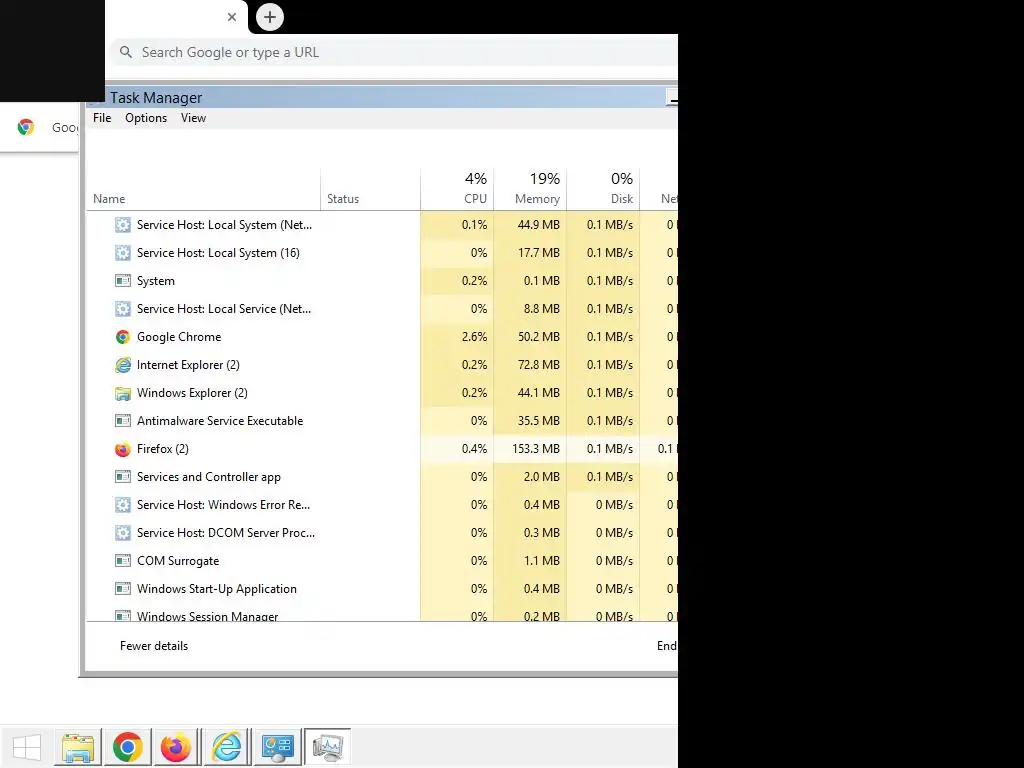
Task: Sort processes by Status column
Action: click(x=370, y=189)
